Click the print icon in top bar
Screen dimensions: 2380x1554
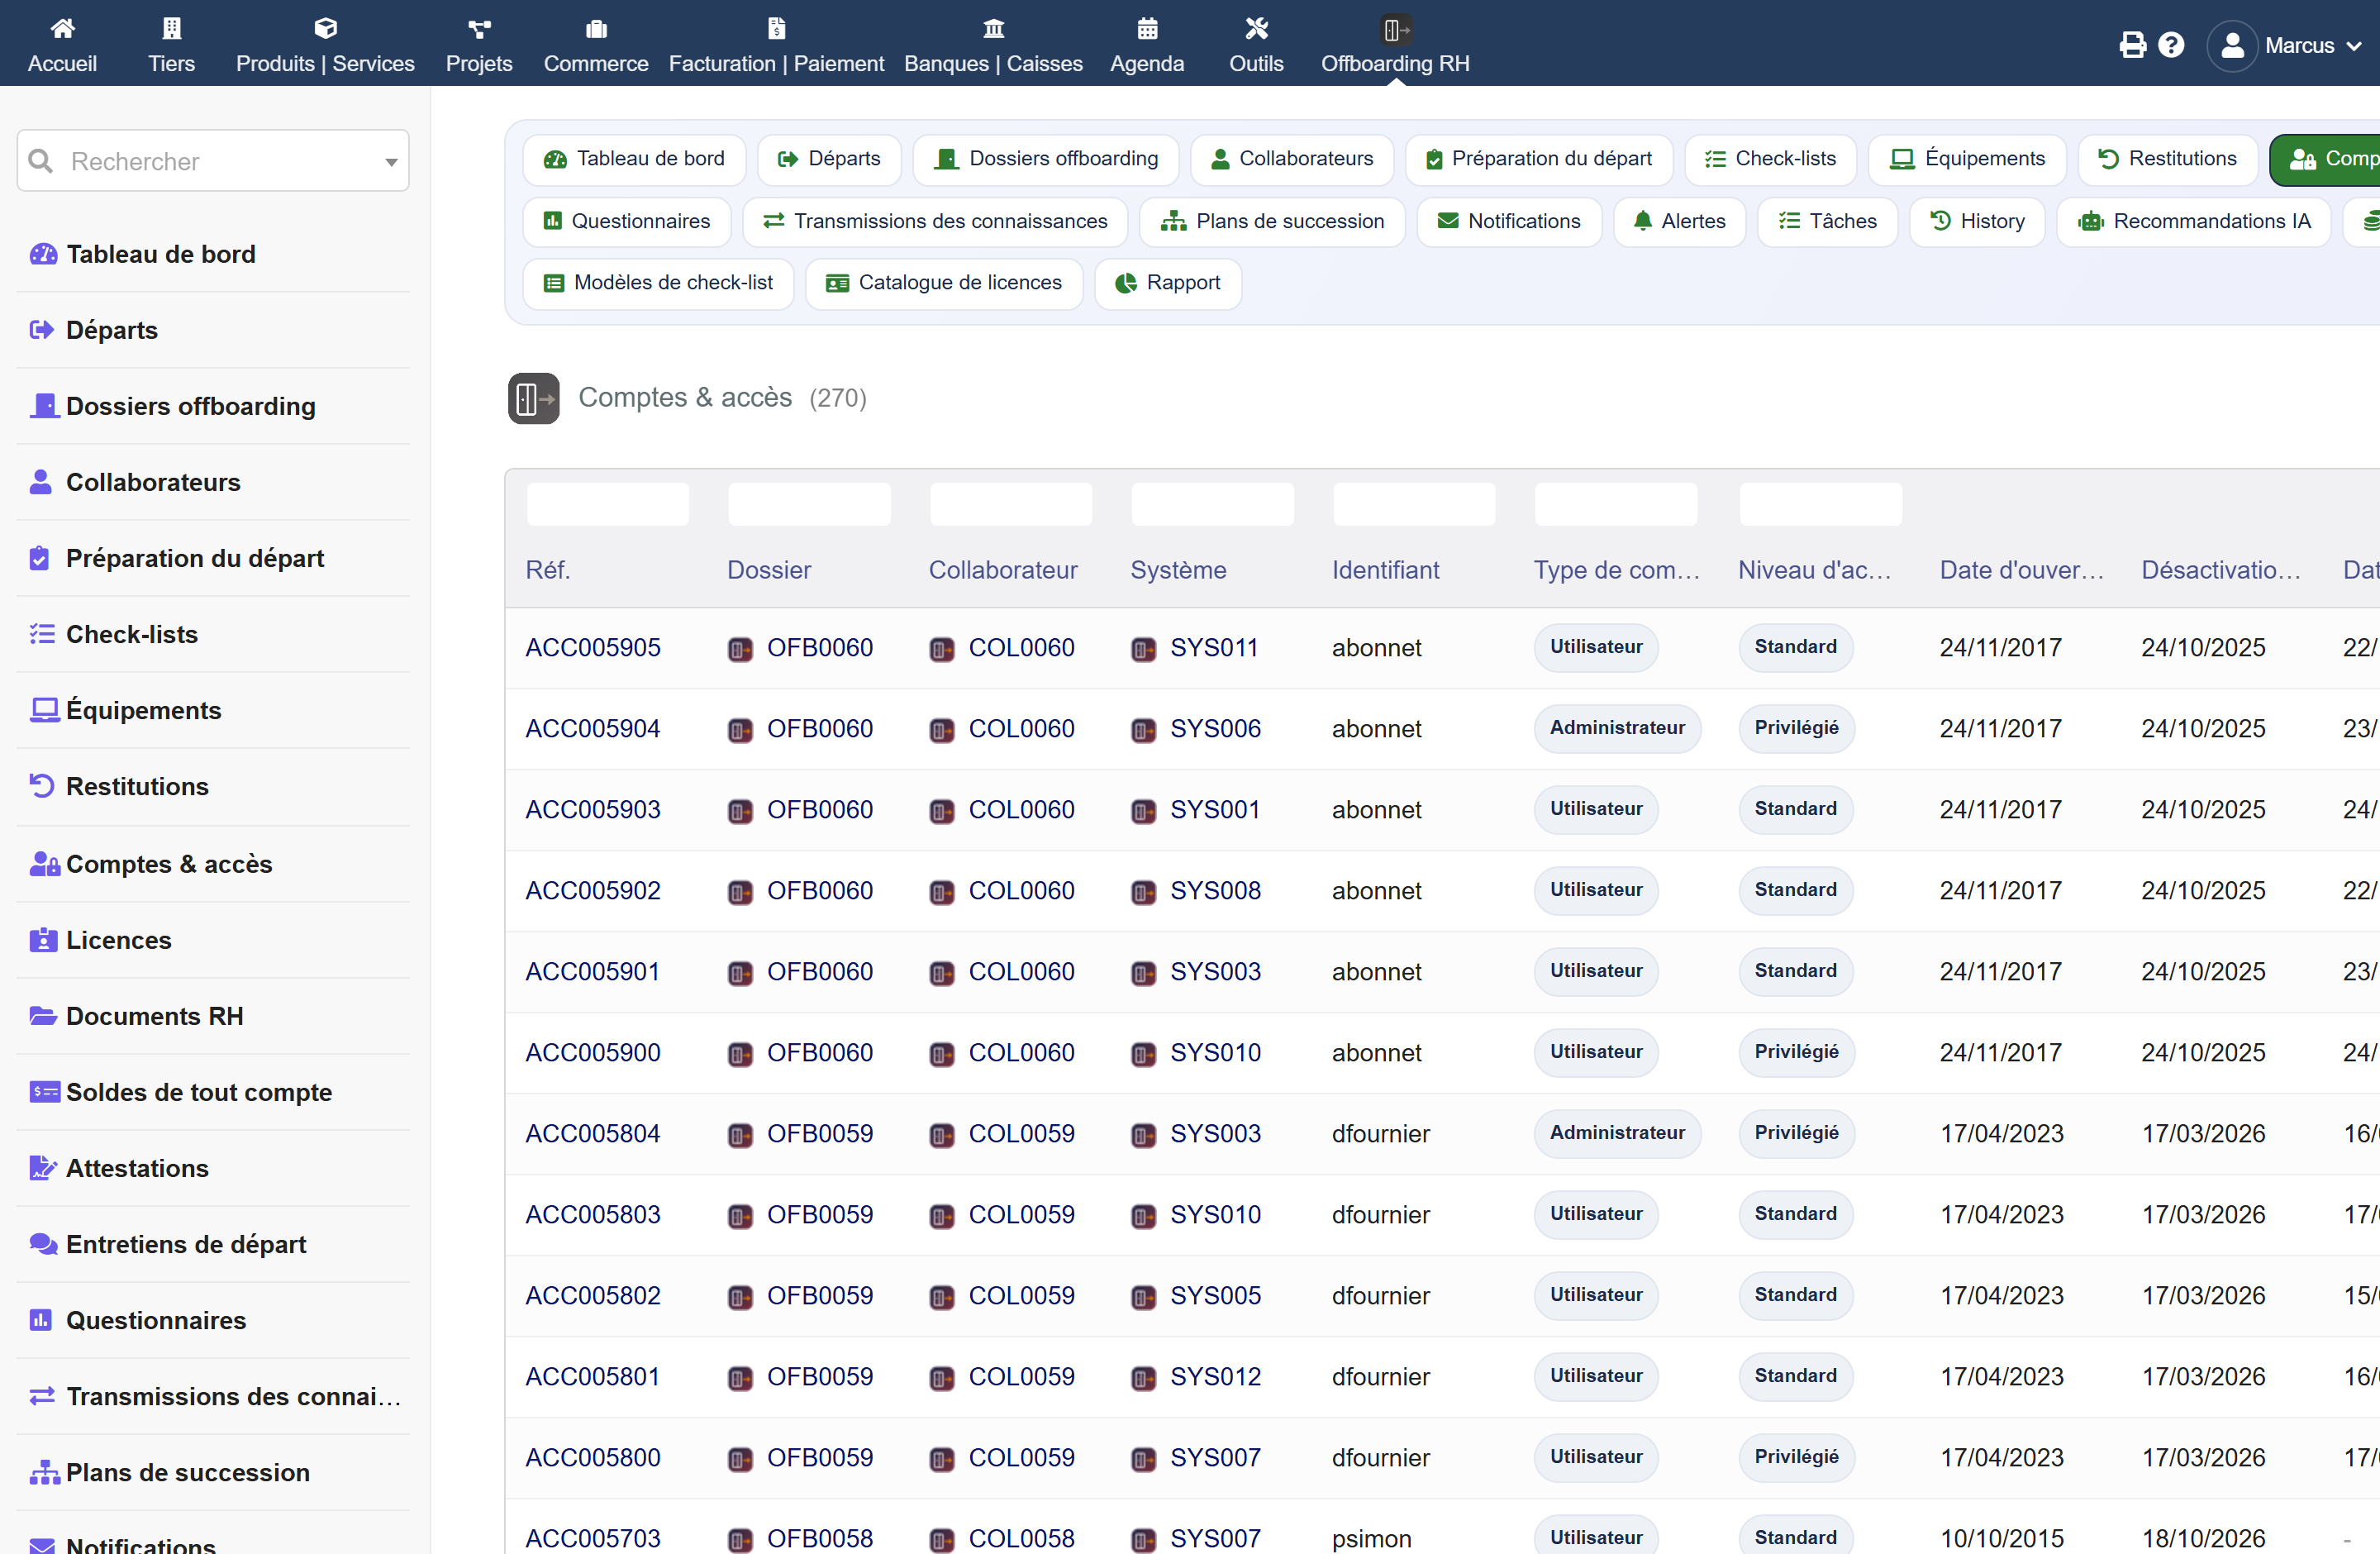2132,45
